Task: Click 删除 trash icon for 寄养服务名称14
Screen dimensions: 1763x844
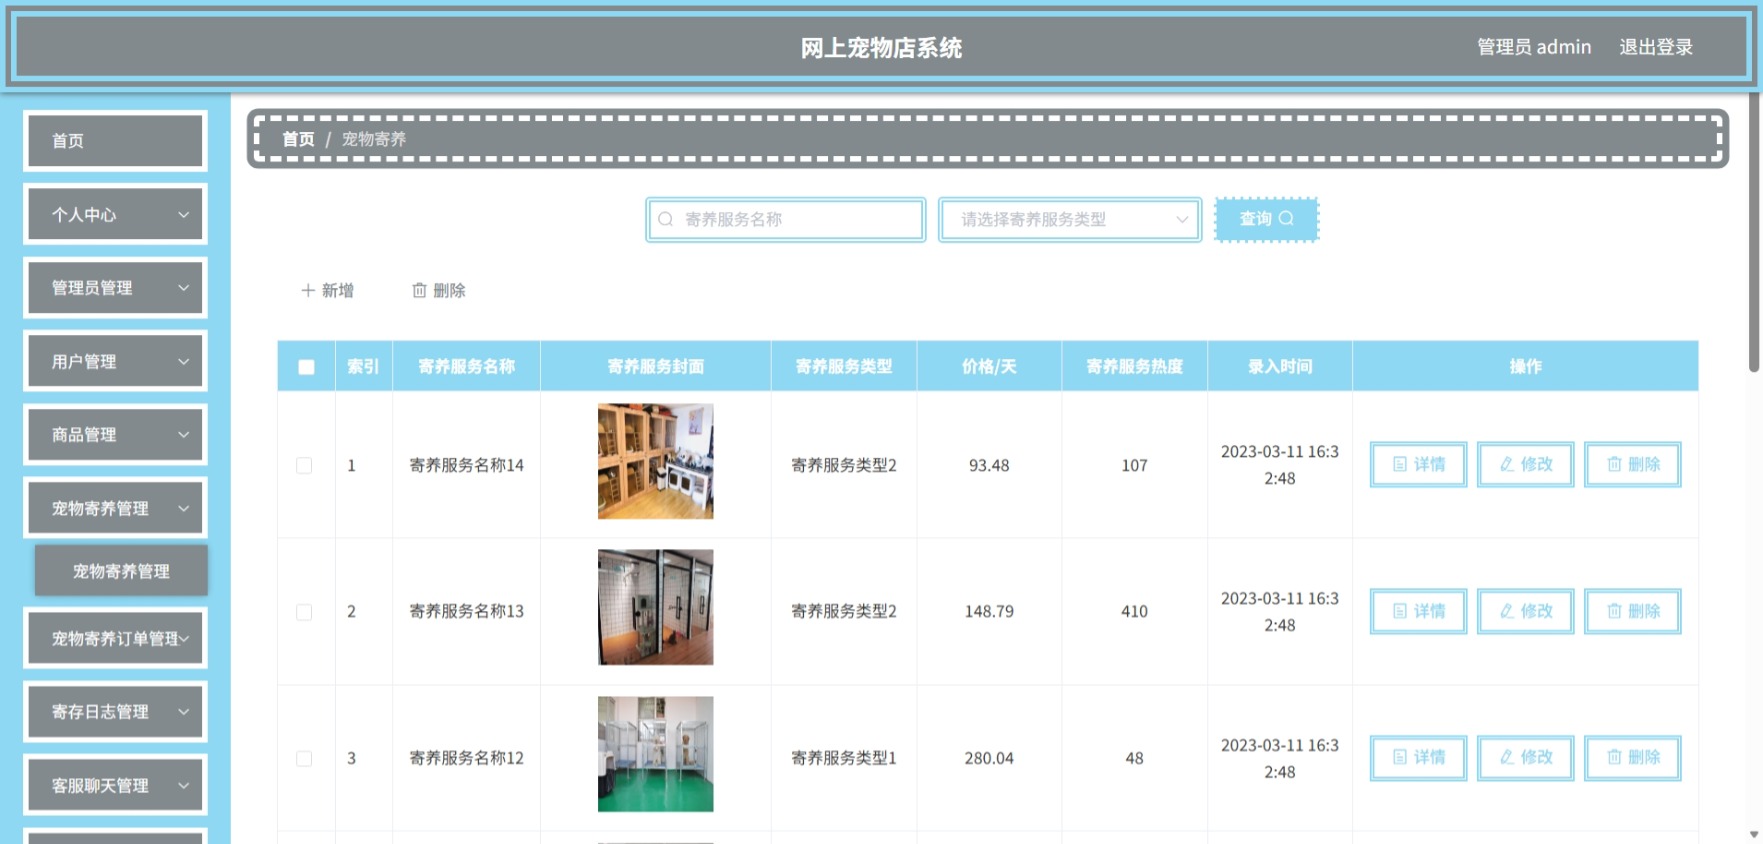Action: point(1613,464)
